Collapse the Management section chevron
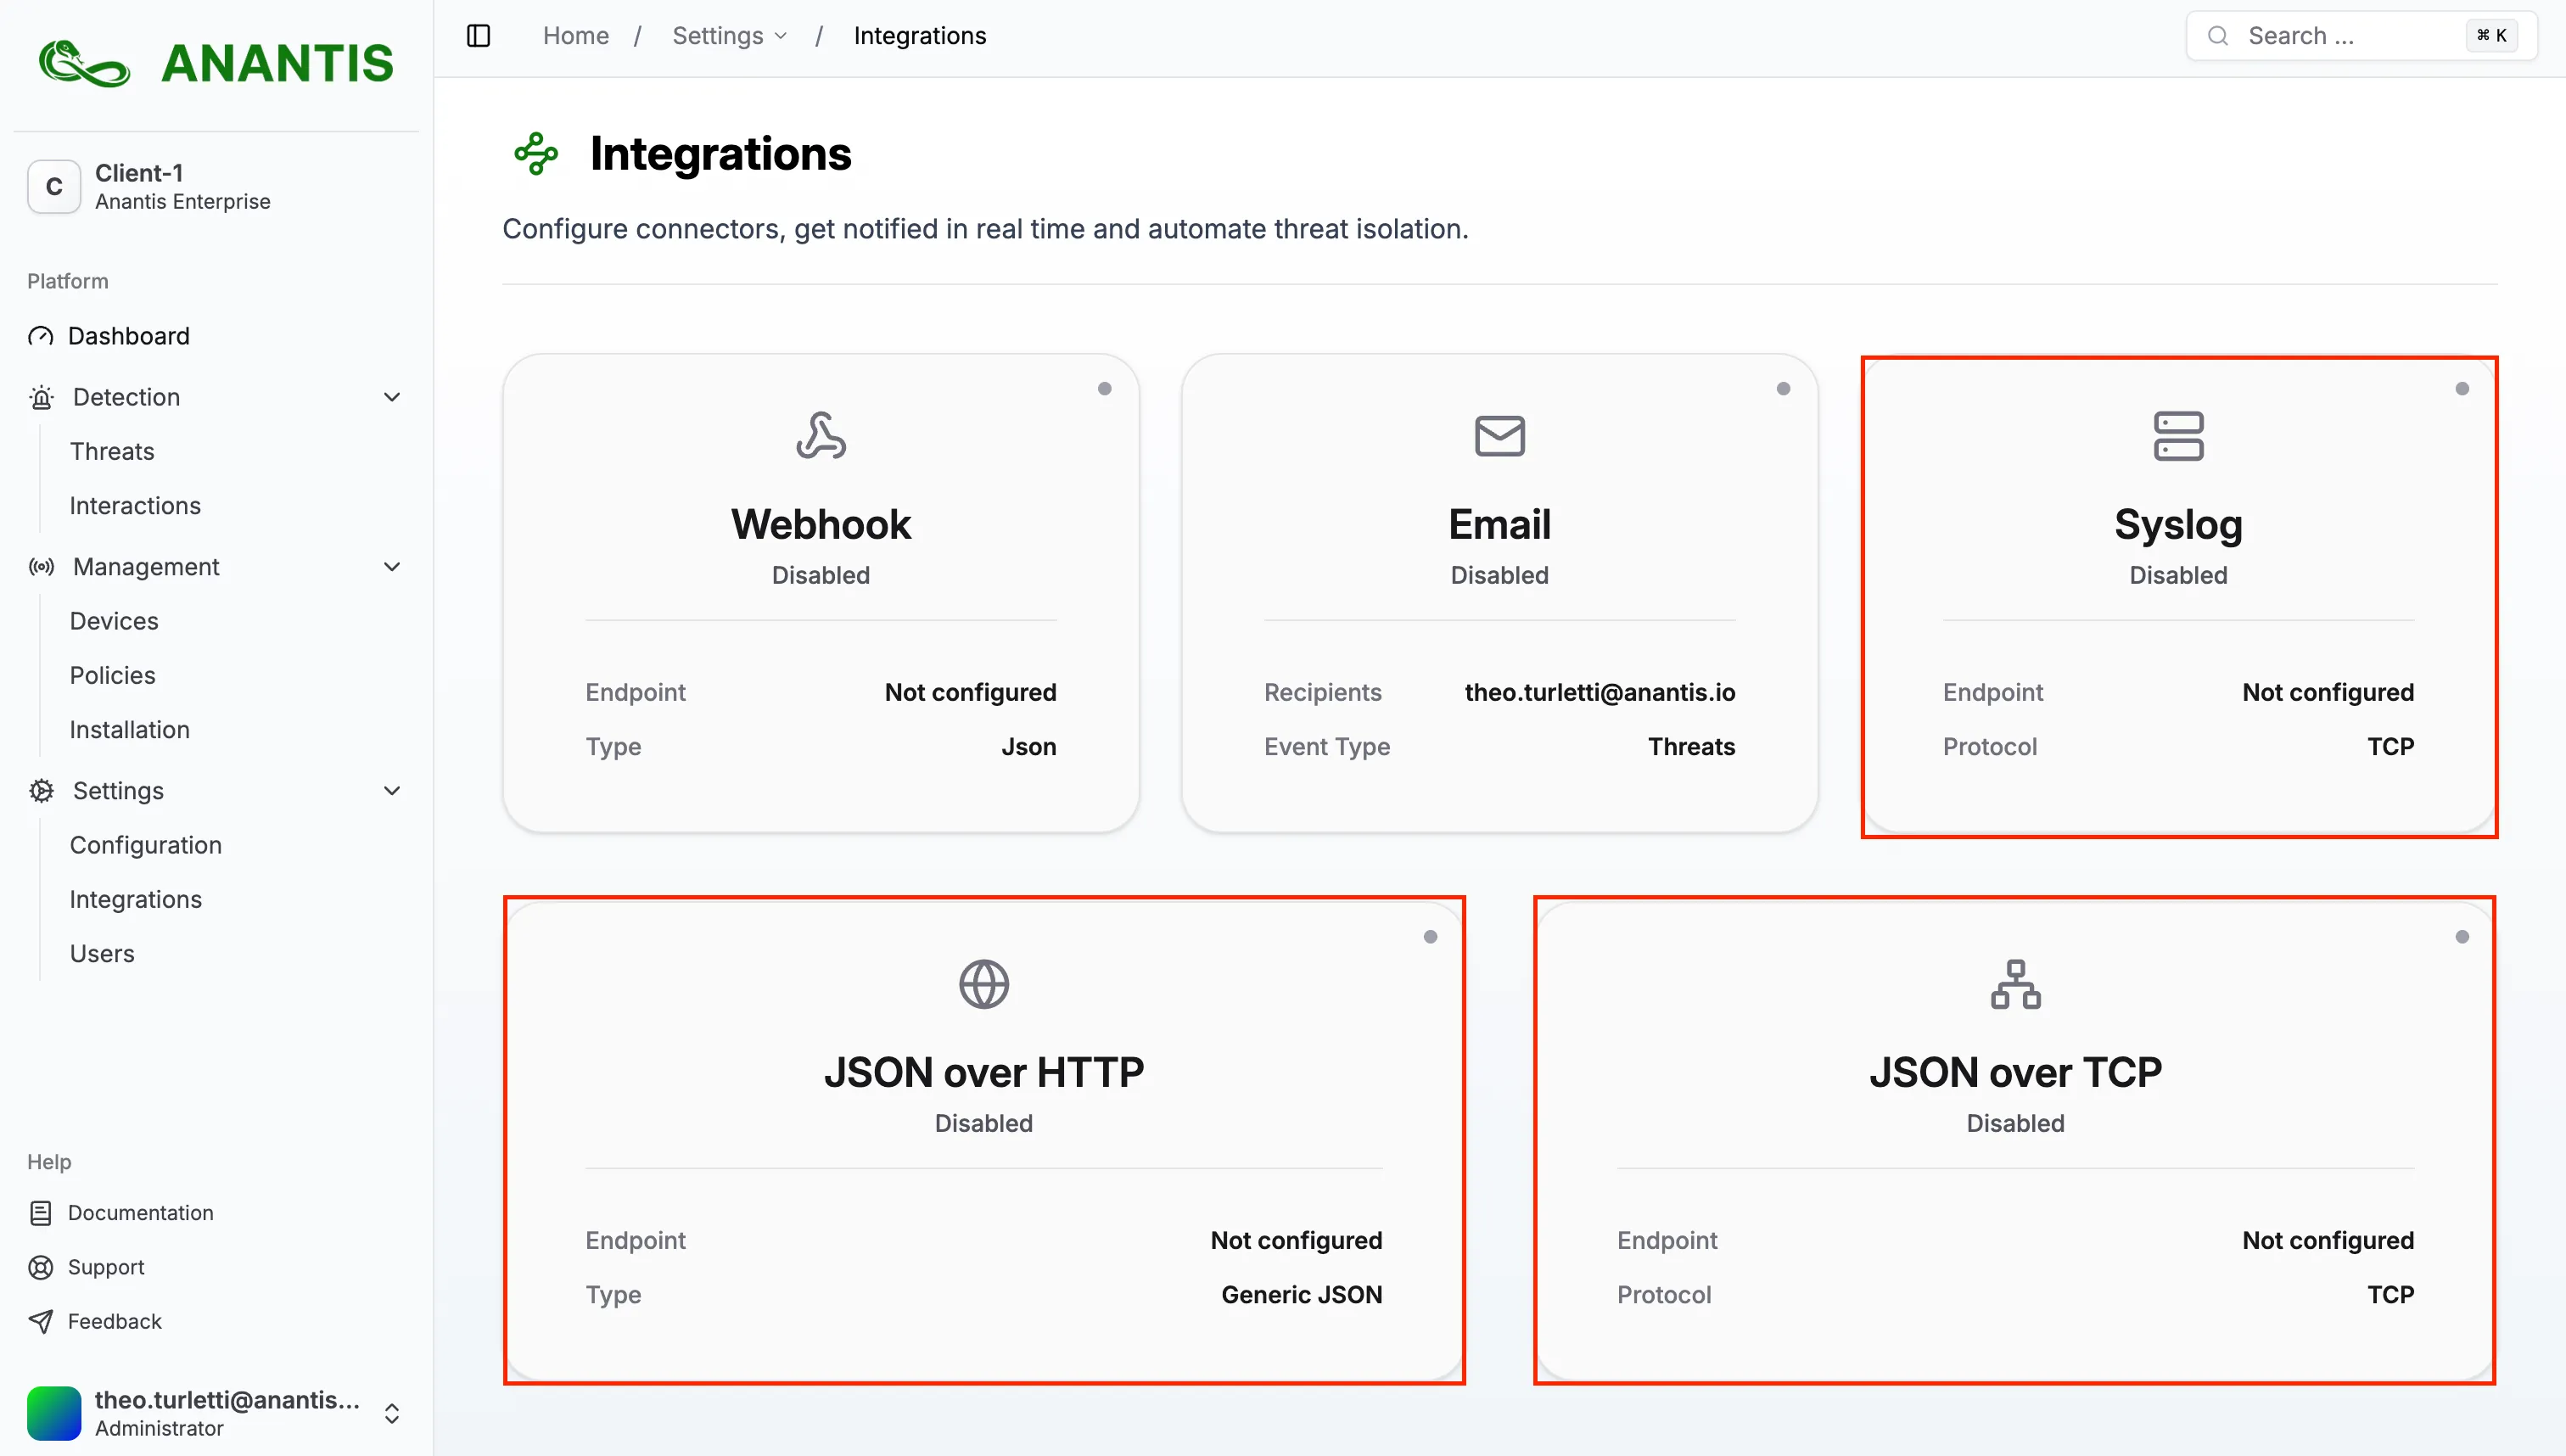 (392, 567)
